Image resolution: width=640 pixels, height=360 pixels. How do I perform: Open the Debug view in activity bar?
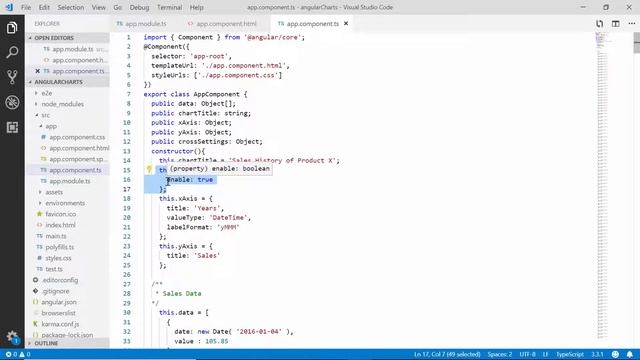point(12,102)
